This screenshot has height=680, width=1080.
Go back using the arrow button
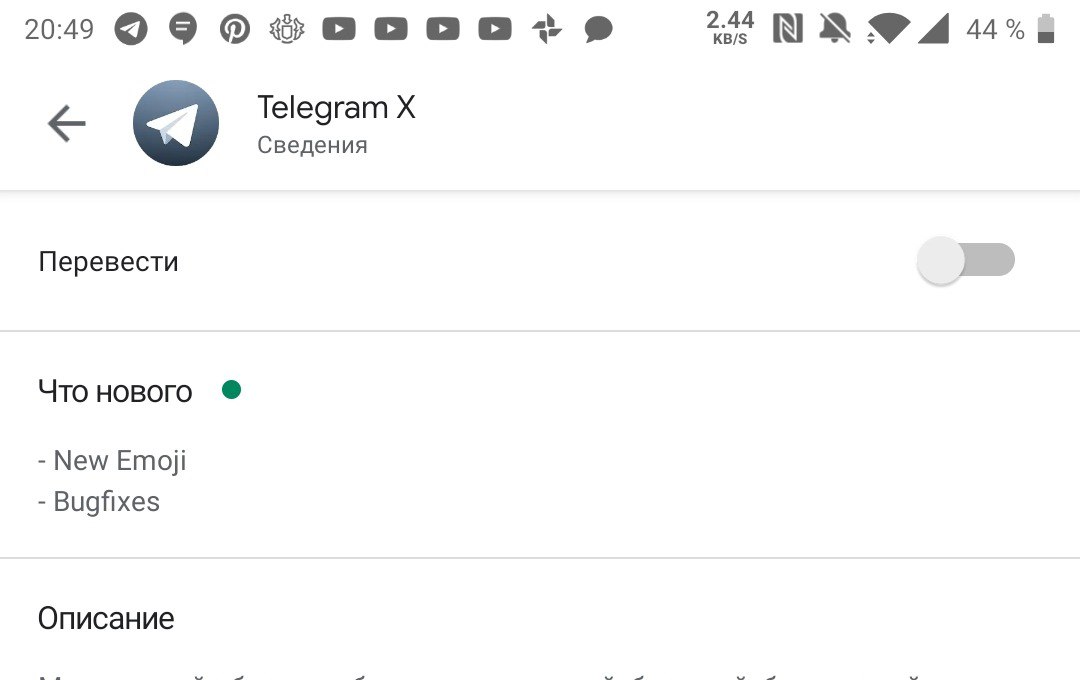[67, 123]
